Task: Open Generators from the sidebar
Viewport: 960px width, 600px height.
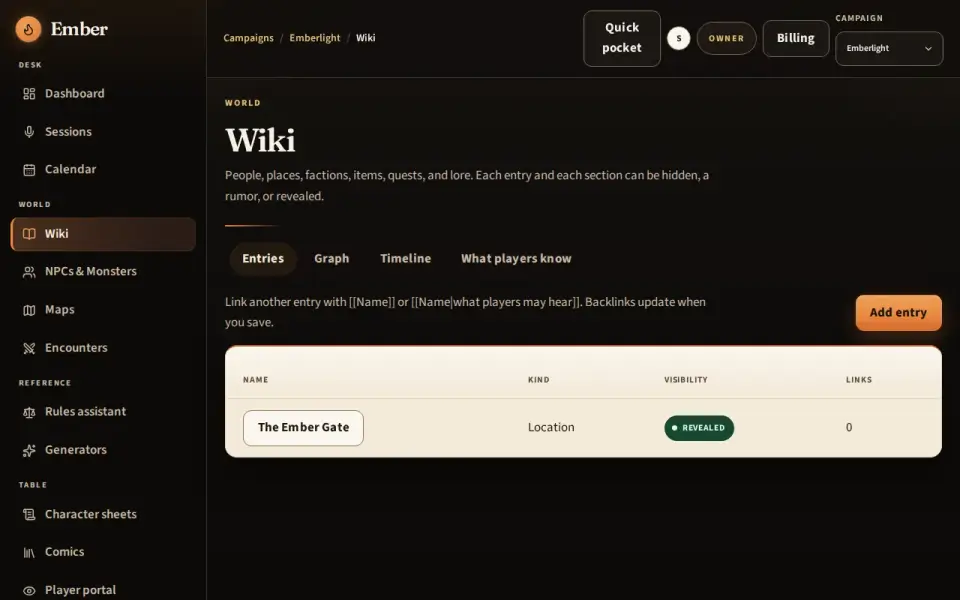Action: (103, 450)
